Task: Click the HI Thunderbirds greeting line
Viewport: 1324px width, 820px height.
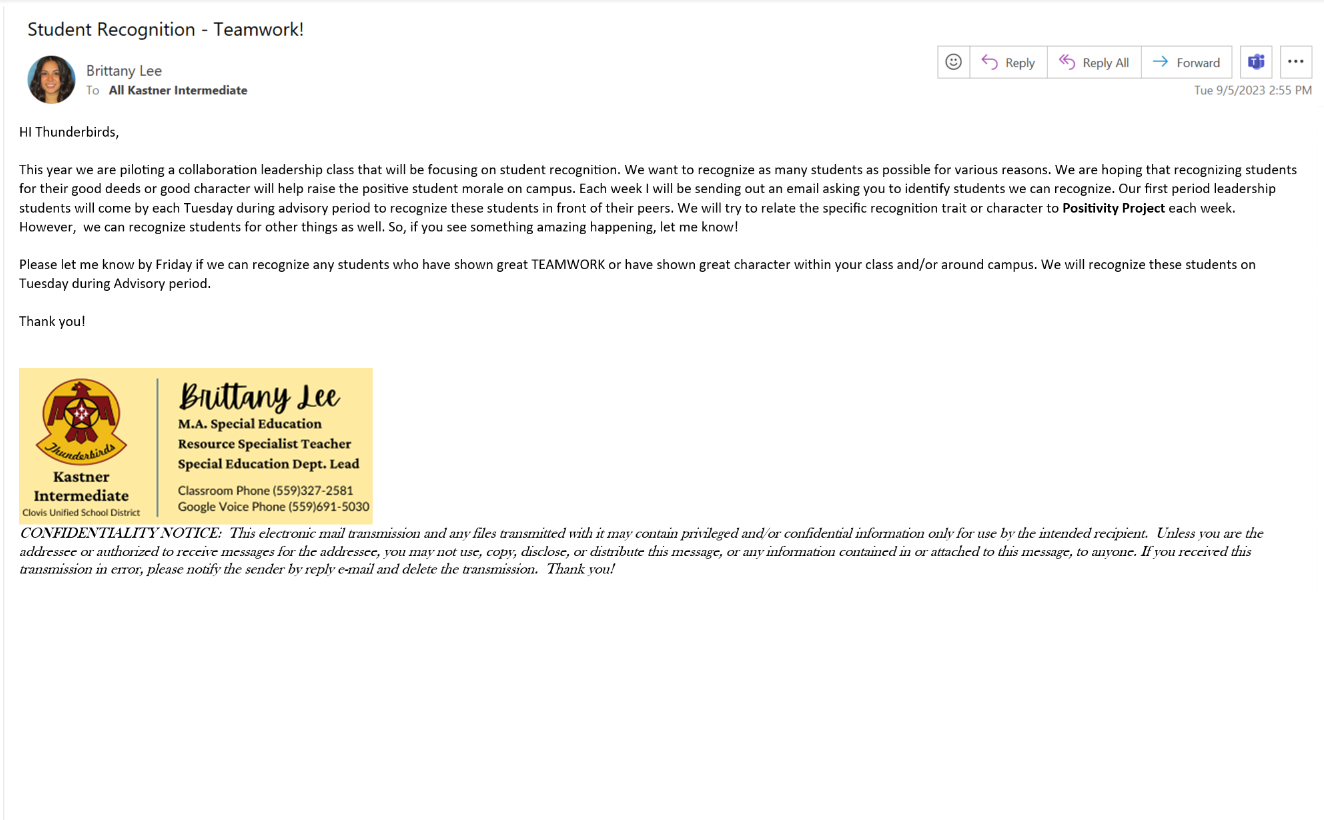Action: point(69,132)
